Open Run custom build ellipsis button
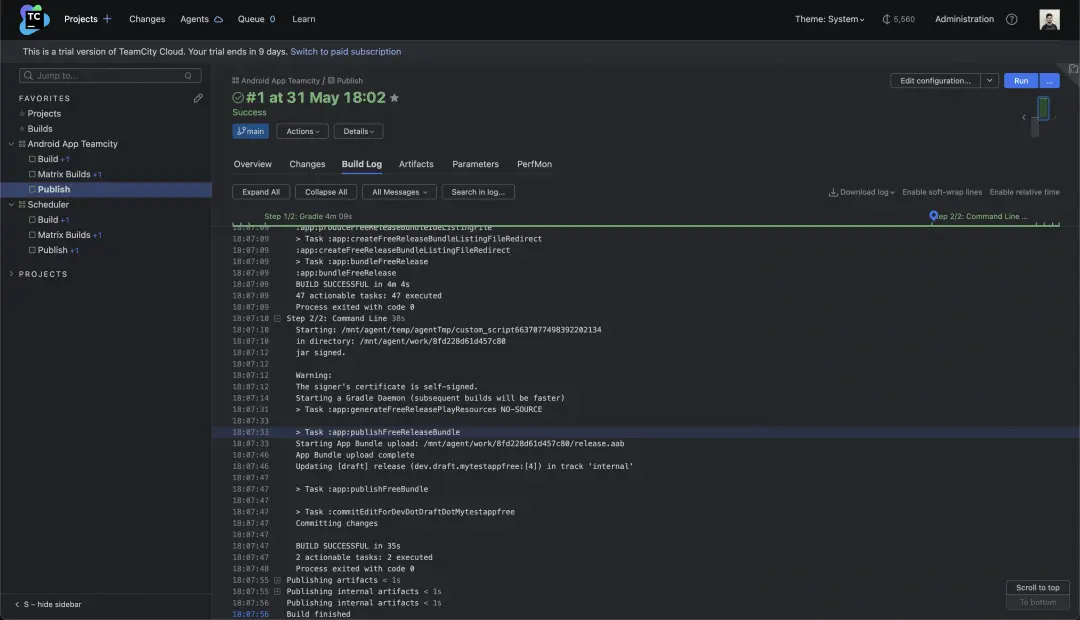This screenshot has height=620, width=1080. (1049, 81)
